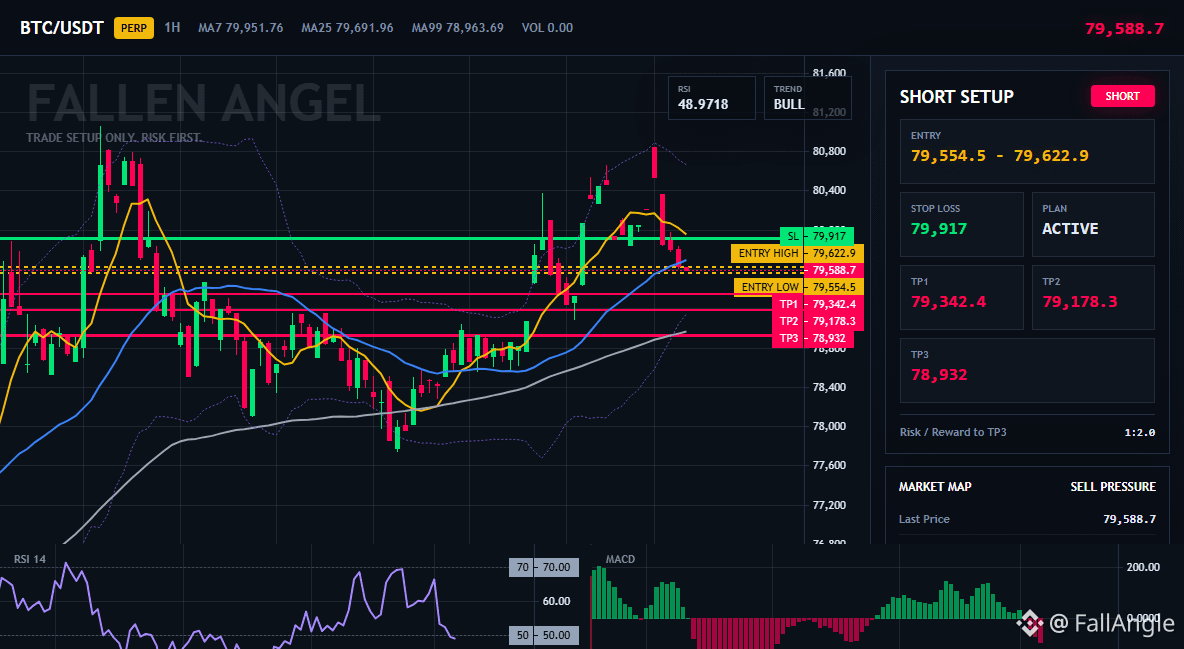The width and height of the screenshot is (1184, 649).
Task: Click the TP2 chart price label
Action: pyautogui.click(x=819, y=321)
